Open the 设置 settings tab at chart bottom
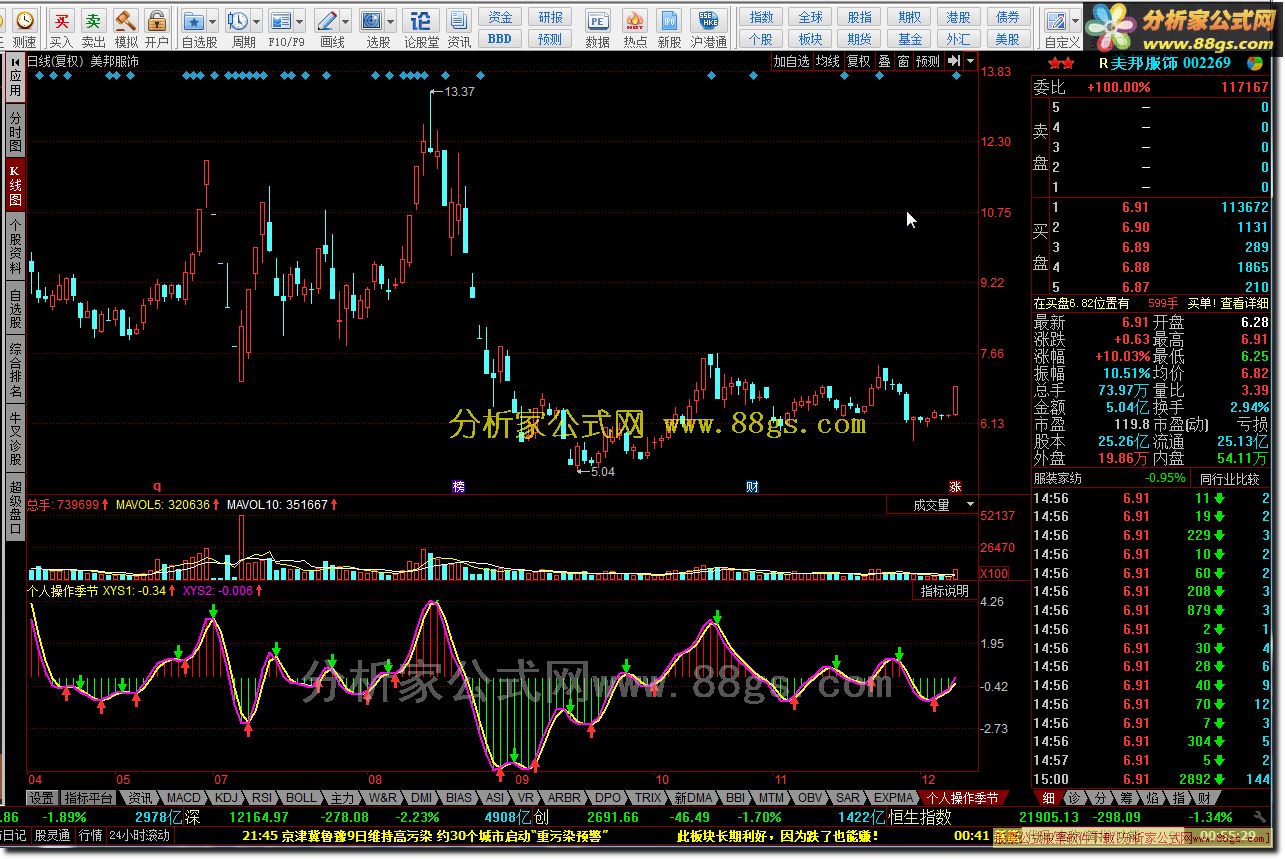1285x859 pixels. tap(42, 798)
